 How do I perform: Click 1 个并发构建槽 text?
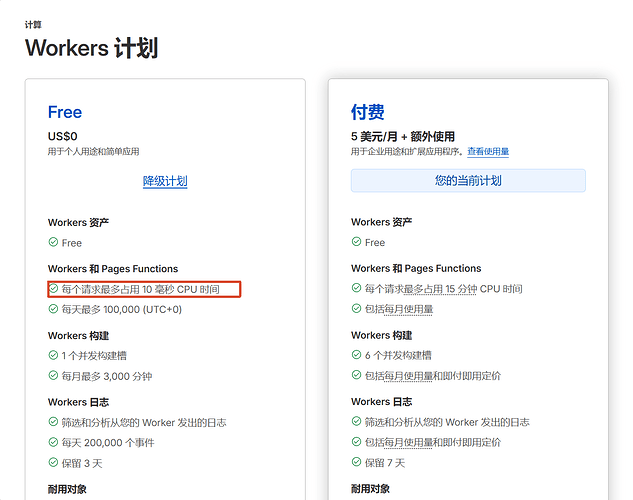coord(94,356)
